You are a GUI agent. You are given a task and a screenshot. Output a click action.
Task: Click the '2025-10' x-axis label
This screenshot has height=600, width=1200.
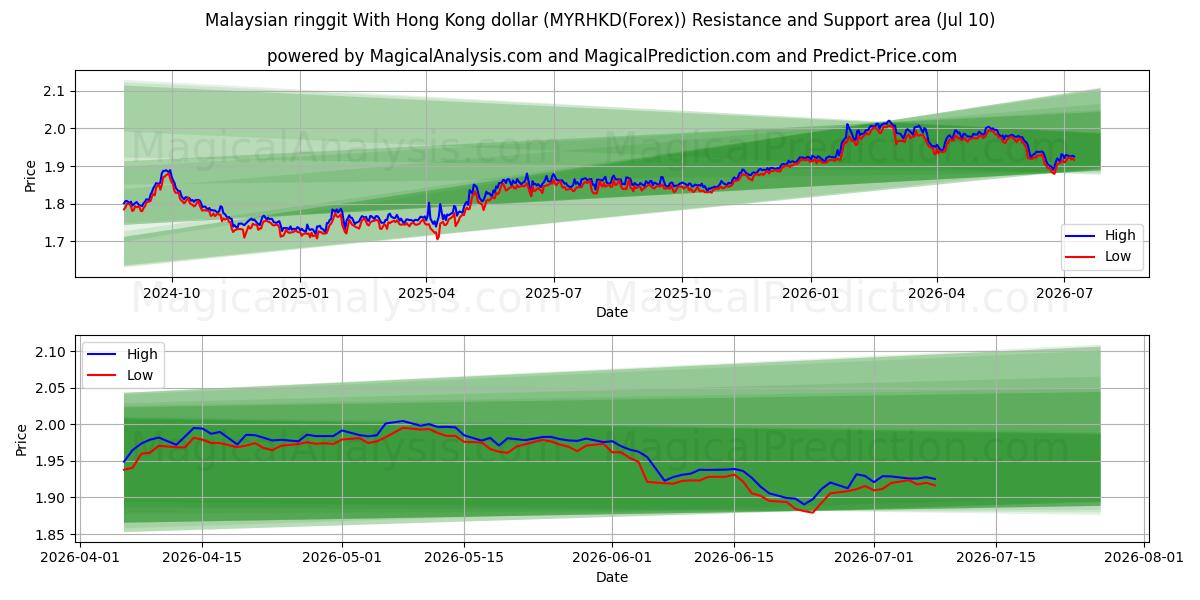coord(682,294)
